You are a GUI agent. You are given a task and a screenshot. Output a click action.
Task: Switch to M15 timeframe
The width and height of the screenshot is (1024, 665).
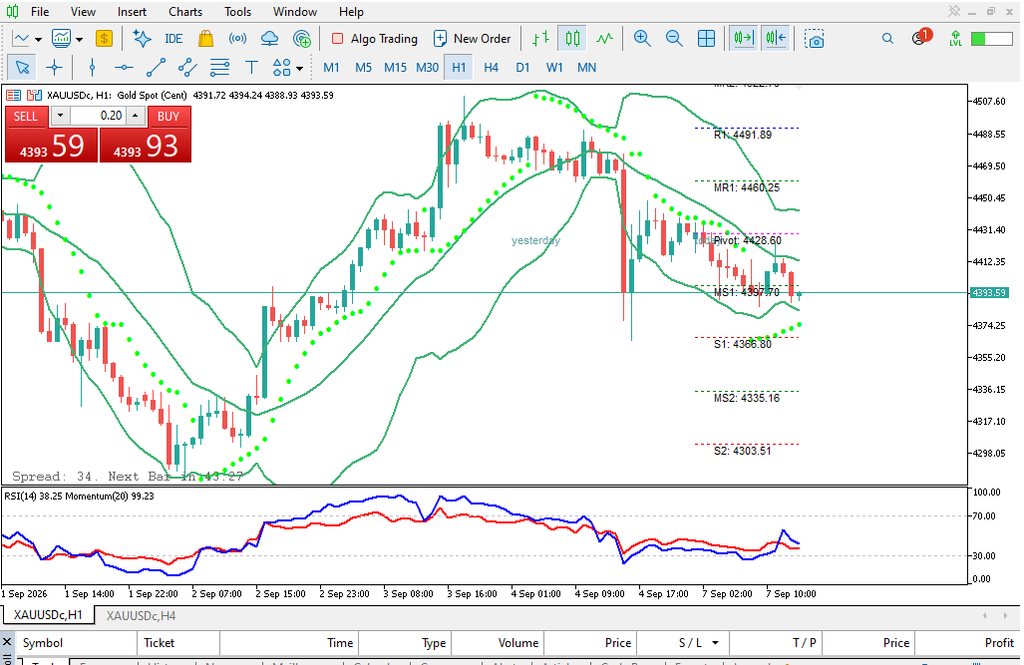coord(395,67)
